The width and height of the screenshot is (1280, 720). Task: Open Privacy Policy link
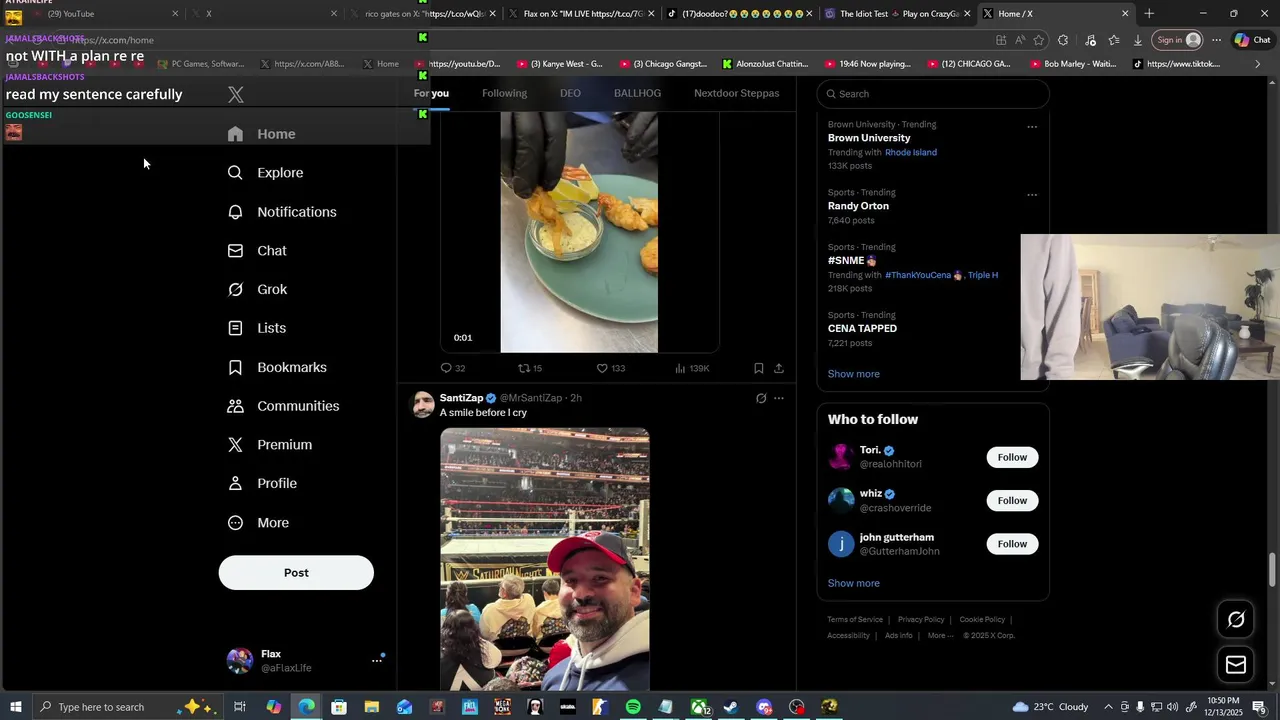click(921, 620)
